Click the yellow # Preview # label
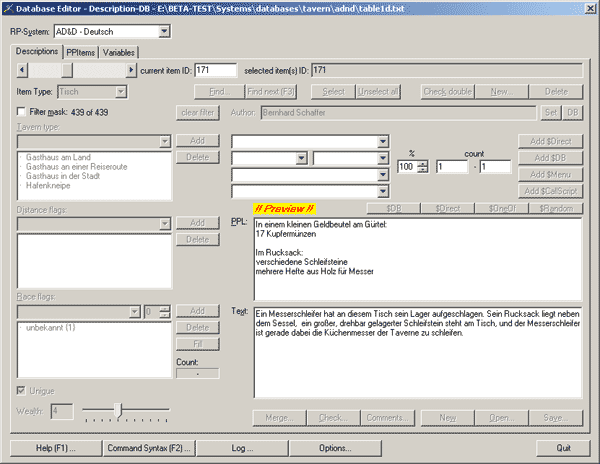600x464 pixels. pos(284,208)
